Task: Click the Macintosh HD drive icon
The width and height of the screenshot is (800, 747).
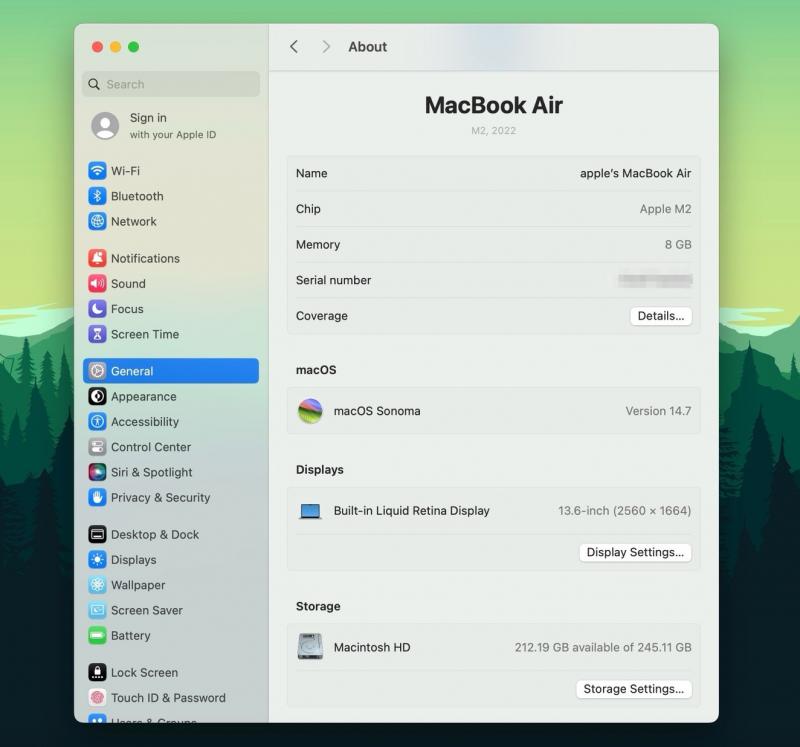Action: pyautogui.click(x=310, y=647)
